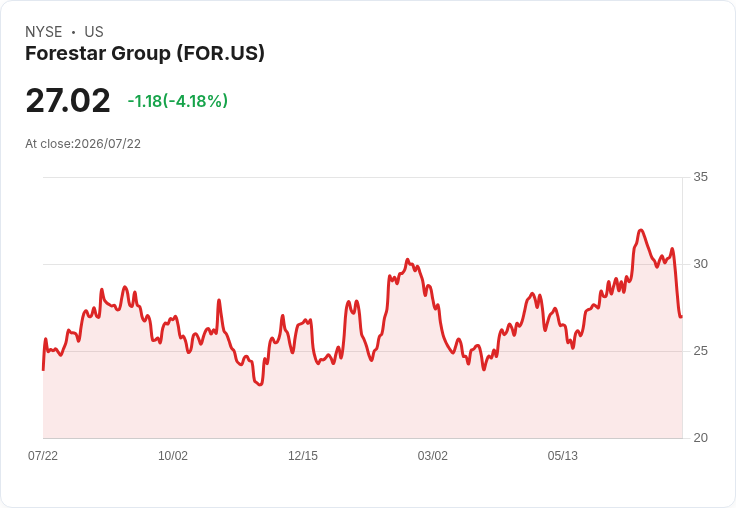Click the 25 y-axis price label

(700, 351)
